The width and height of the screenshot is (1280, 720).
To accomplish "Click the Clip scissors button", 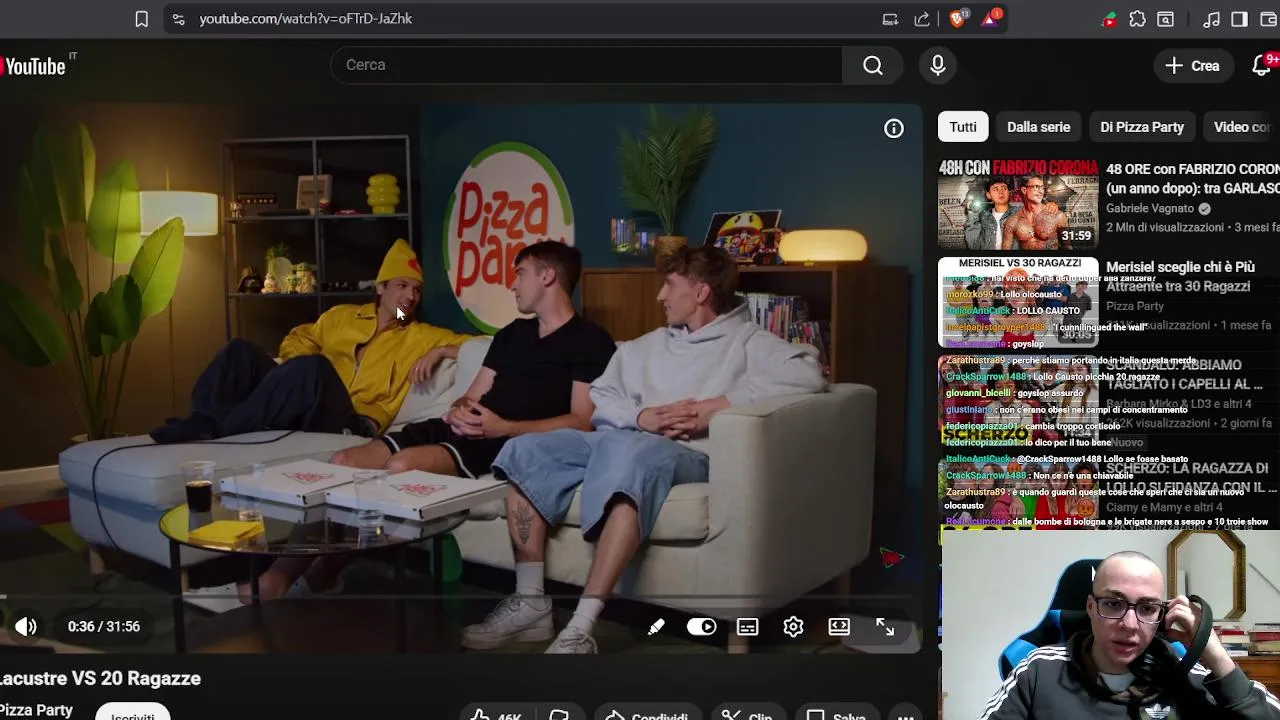I will tap(747, 714).
